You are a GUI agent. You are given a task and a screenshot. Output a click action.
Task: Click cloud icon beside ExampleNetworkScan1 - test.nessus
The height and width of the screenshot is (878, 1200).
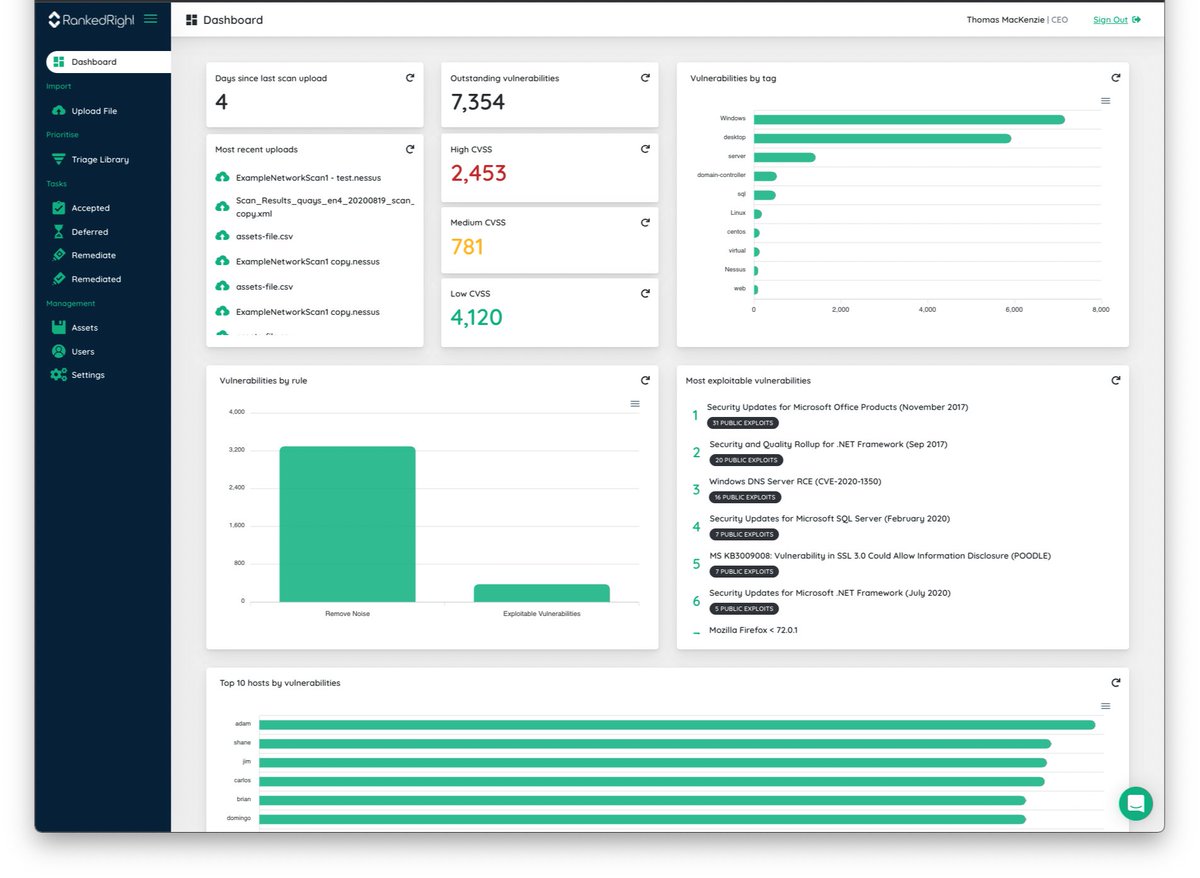pos(222,177)
